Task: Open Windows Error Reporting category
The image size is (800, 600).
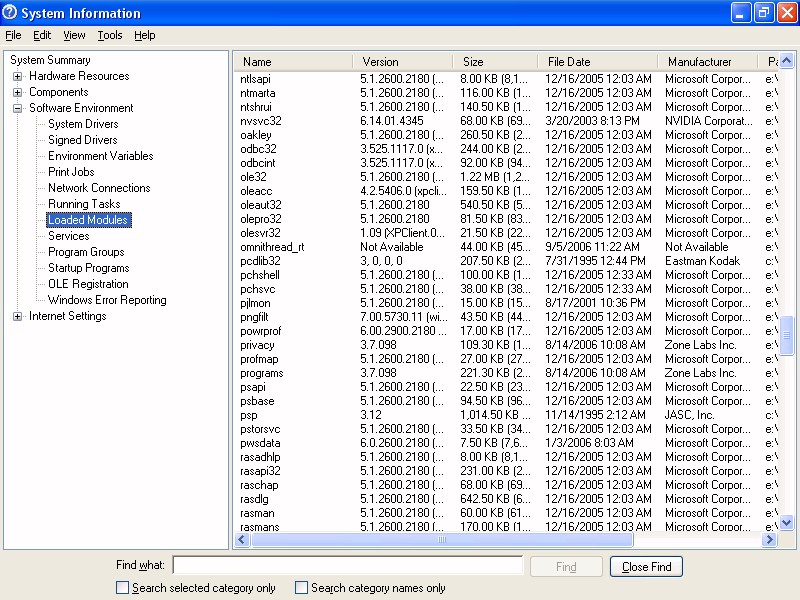Action: 107,300
